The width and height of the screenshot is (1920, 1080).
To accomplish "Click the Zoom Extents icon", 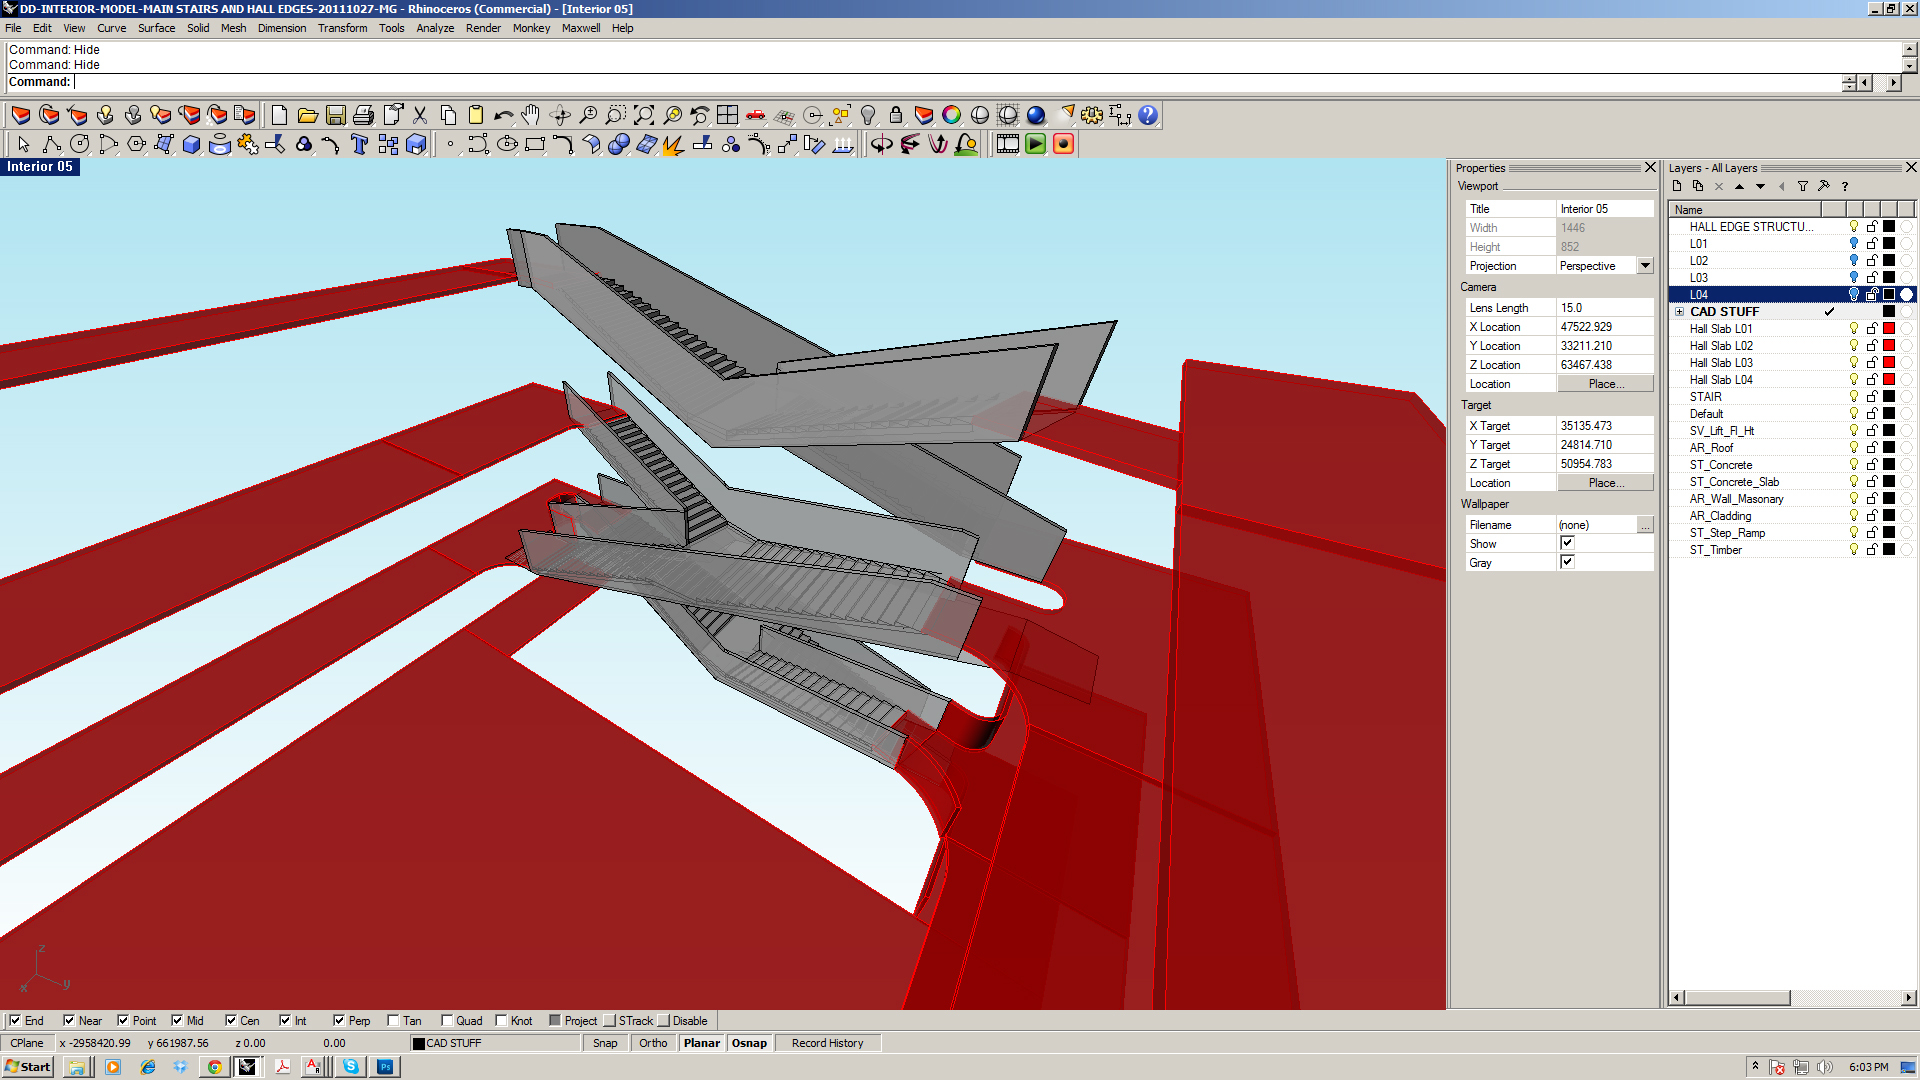I will click(x=644, y=115).
